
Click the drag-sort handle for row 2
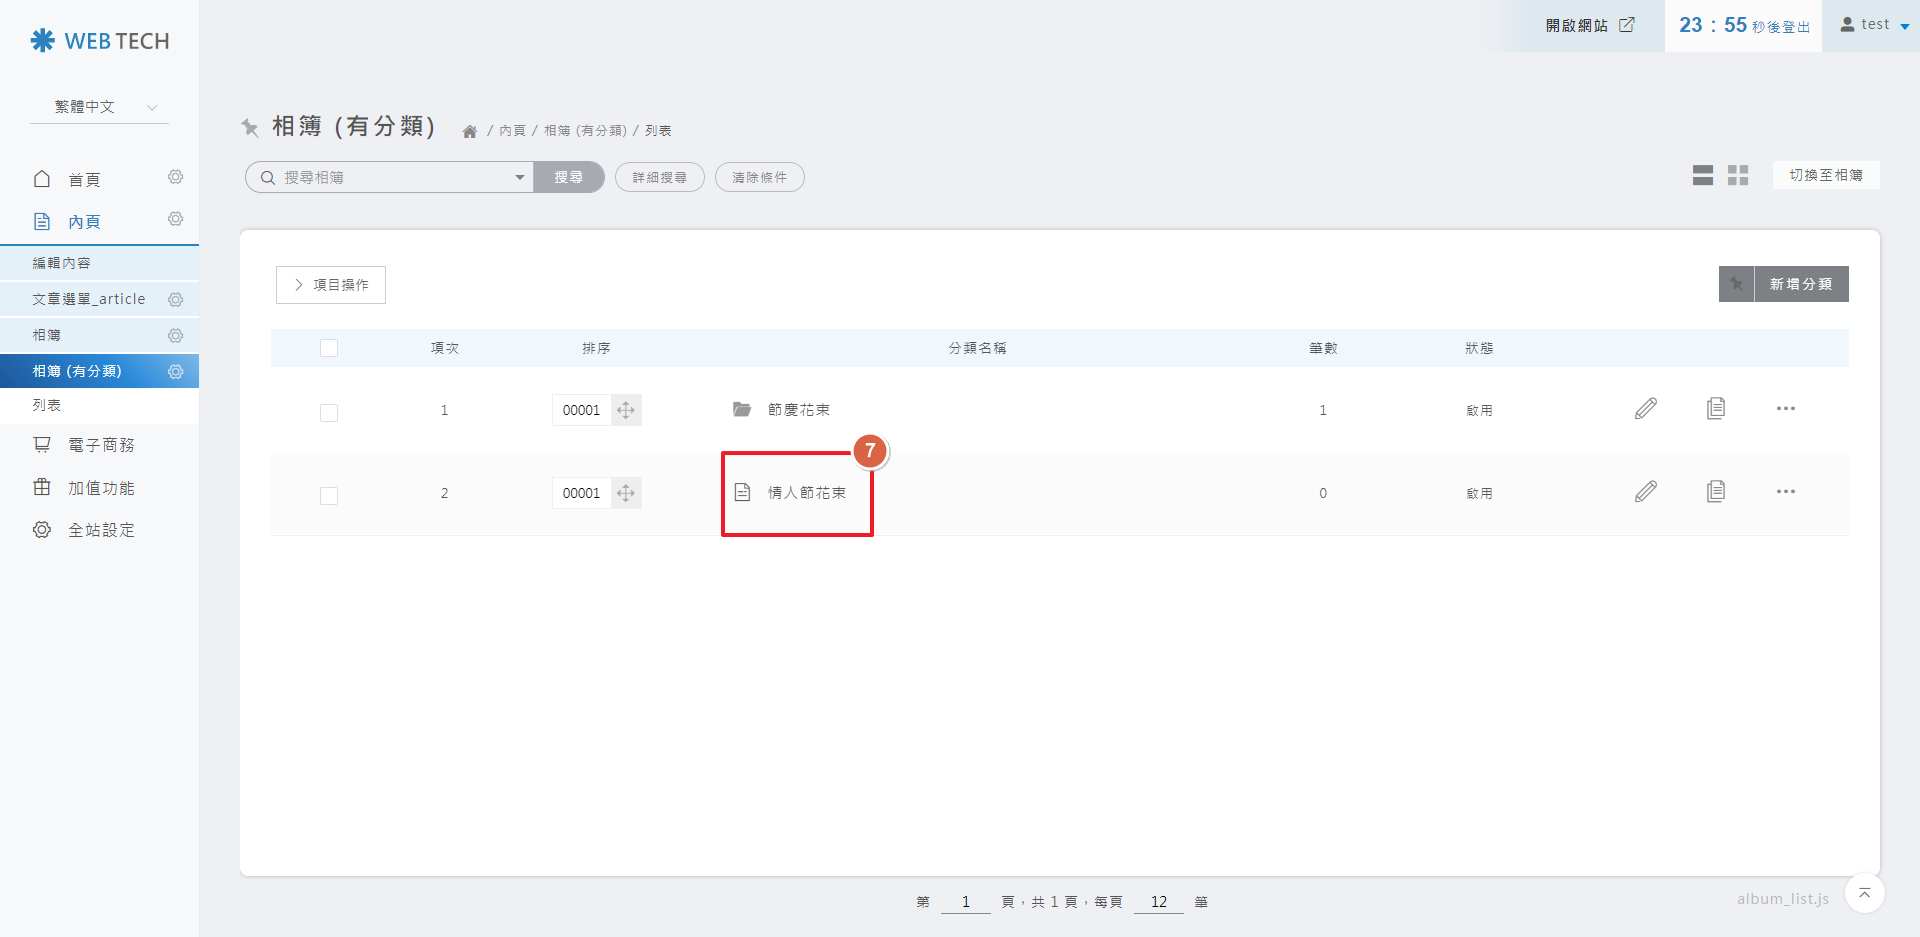coord(626,493)
